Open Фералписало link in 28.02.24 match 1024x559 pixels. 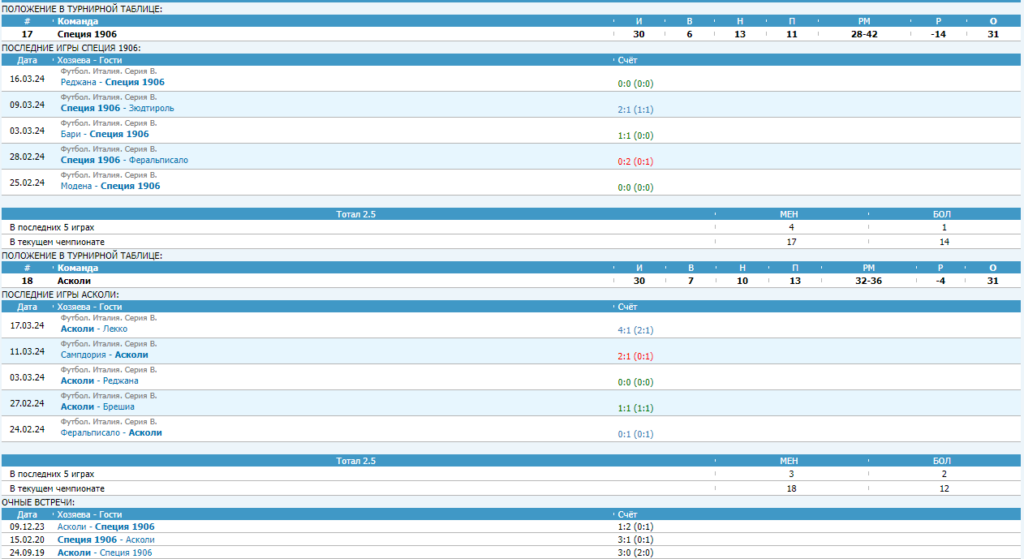(x=158, y=160)
